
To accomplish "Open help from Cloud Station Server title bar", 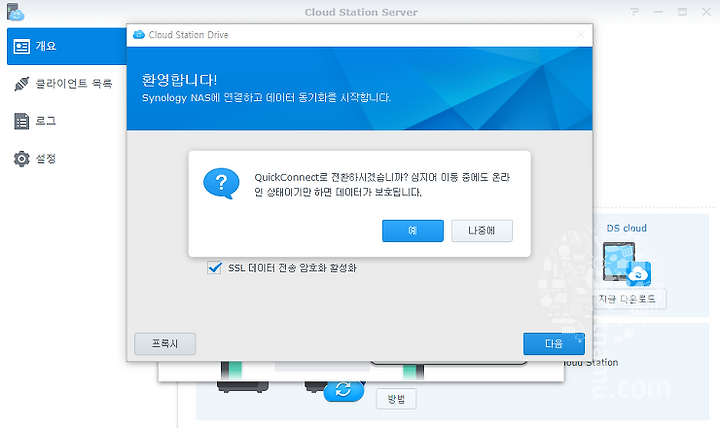I will click(x=635, y=12).
